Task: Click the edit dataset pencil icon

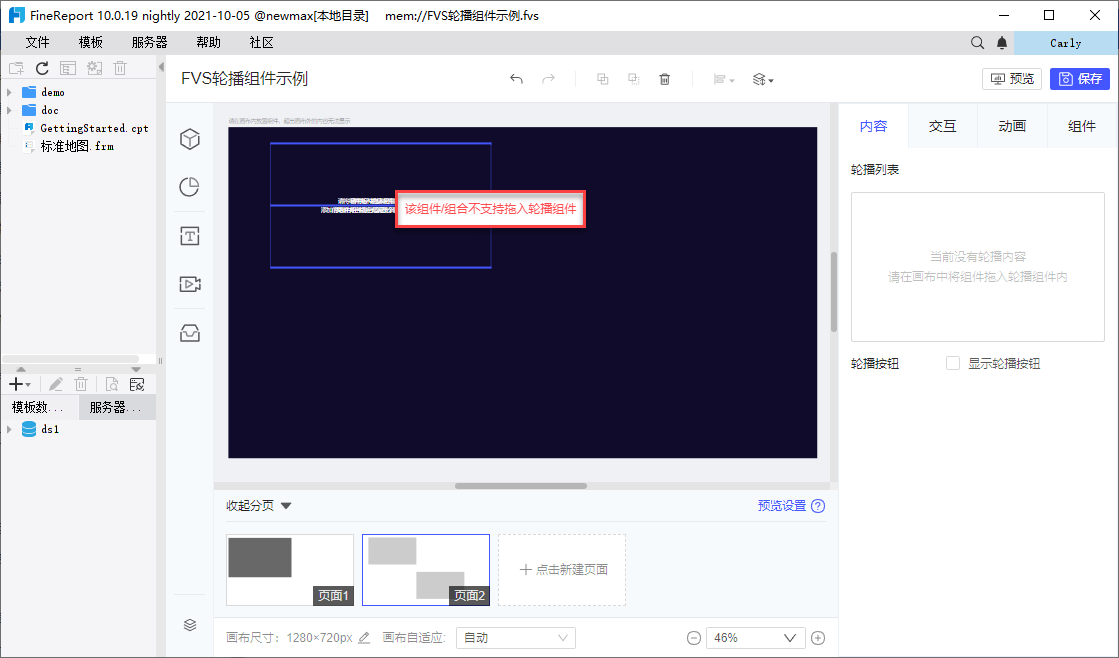Action: [x=55, y=385]
